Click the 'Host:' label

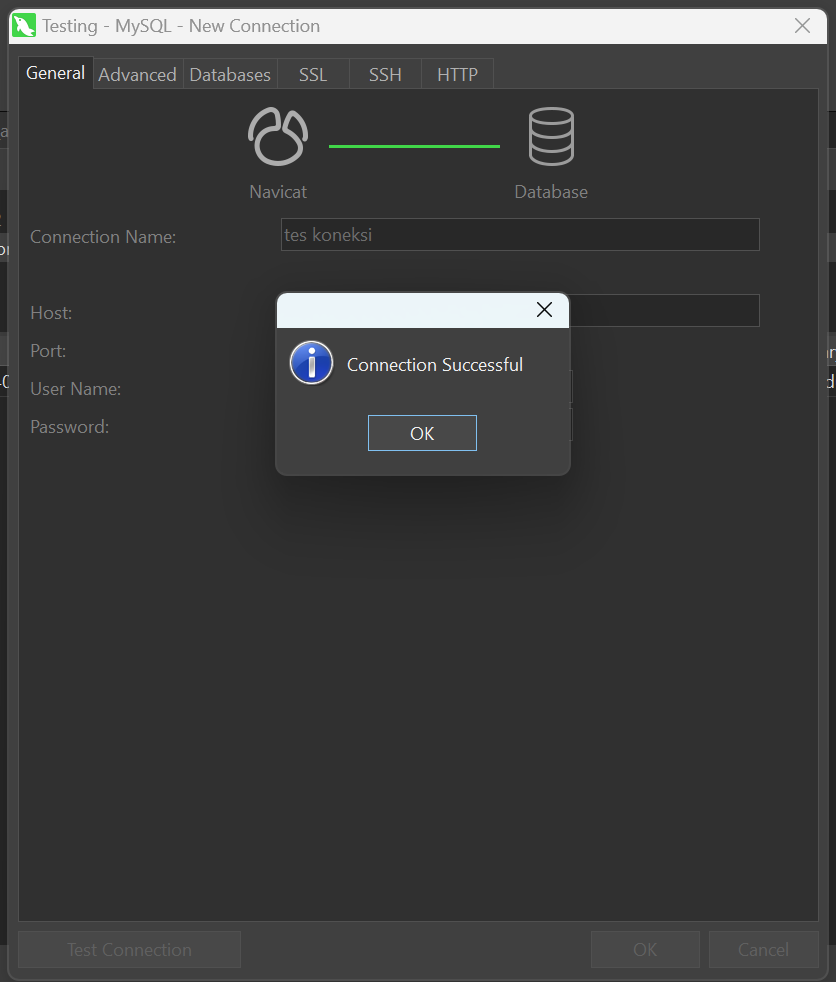click(x=51, y=313)
